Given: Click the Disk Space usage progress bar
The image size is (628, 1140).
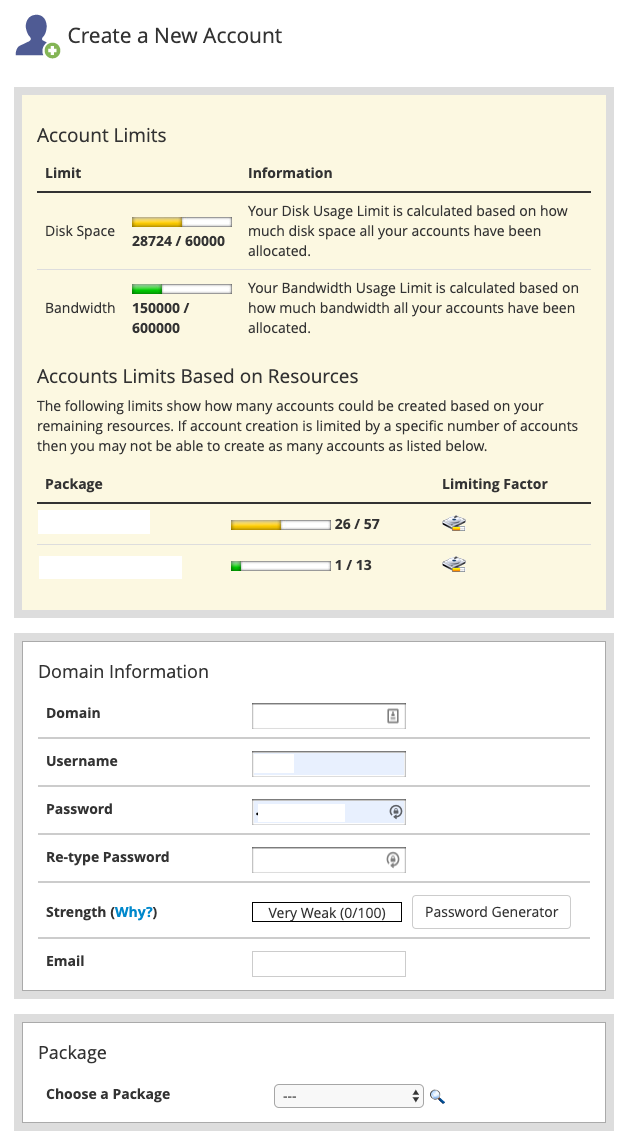Looking at the screenshot, I should point(182,222).
